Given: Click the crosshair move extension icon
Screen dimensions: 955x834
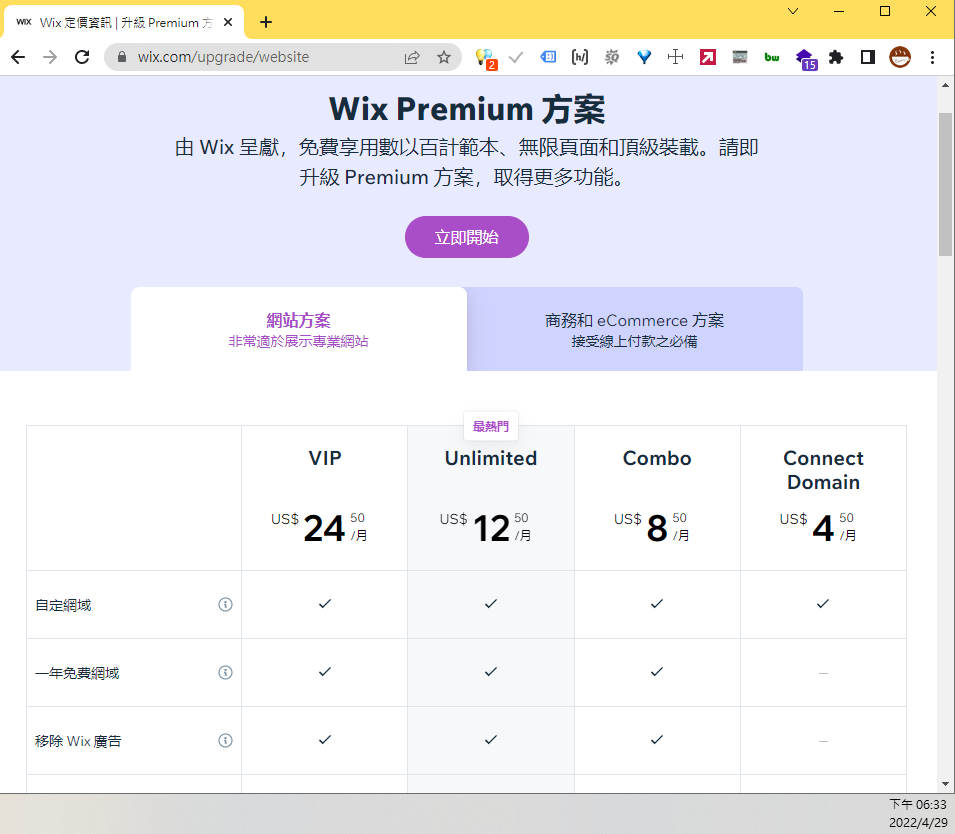Looking at the screenshot, I should tap(675, 57).
